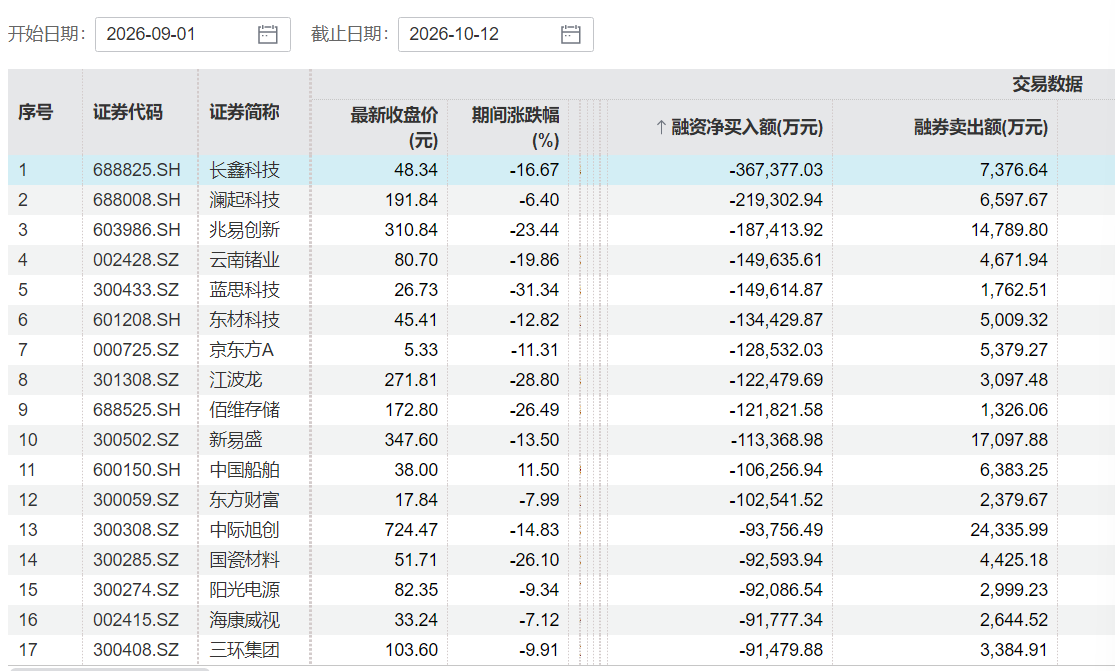Click the end date field 2026-10-12
The height and width of the screenshot is (671, 1115).
tap(496, 34)
